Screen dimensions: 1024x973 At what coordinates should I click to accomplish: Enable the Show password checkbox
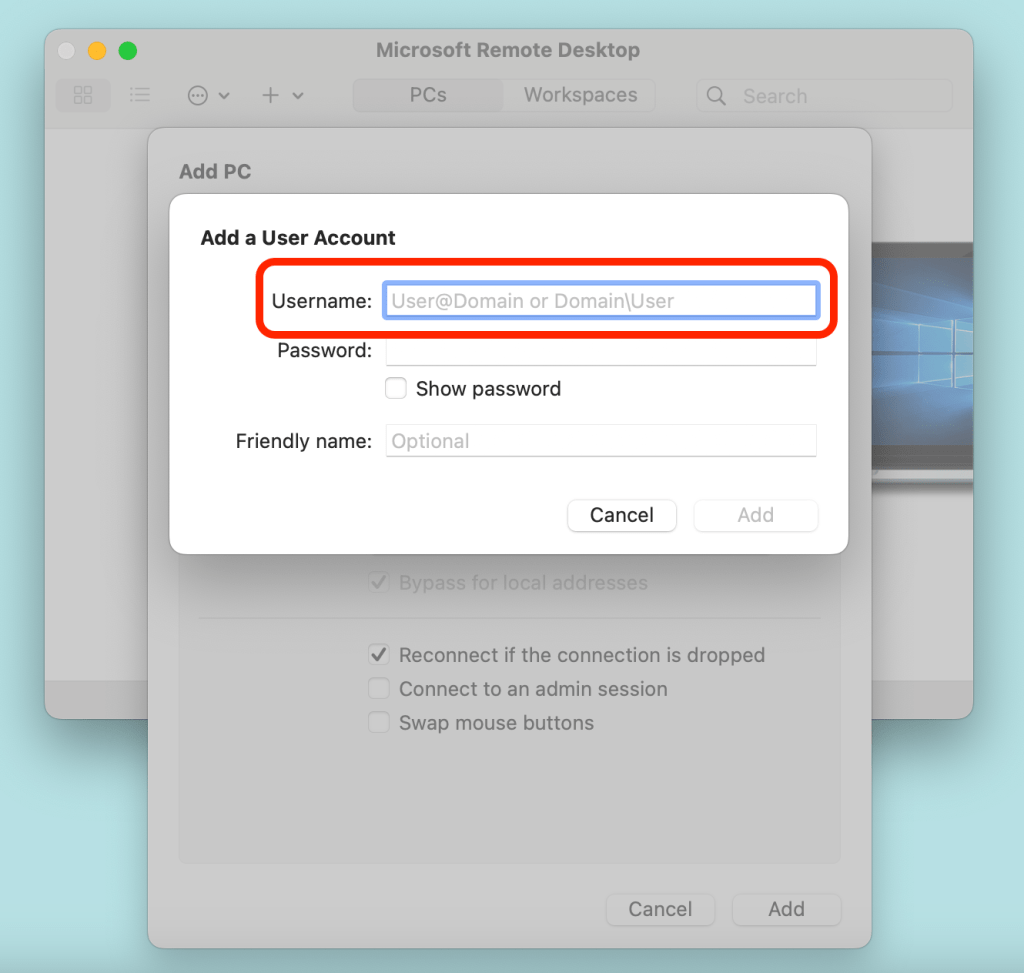point(396,389)
